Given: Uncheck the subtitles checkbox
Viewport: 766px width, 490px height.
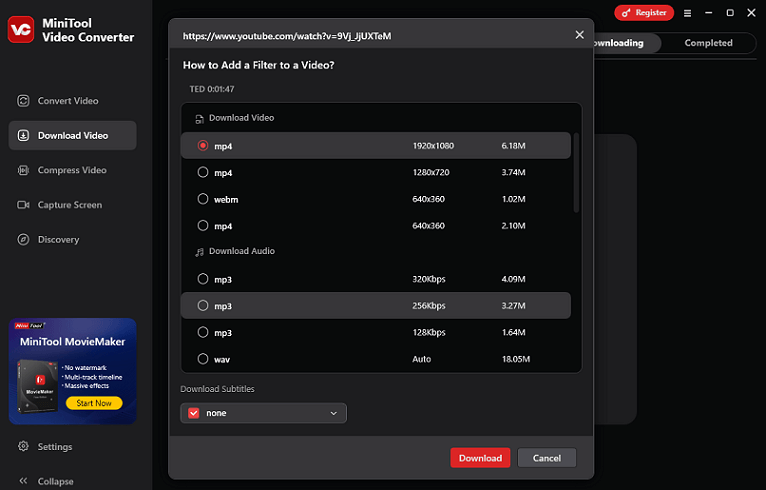Looking at the screenshot, I should click(194, 413).
